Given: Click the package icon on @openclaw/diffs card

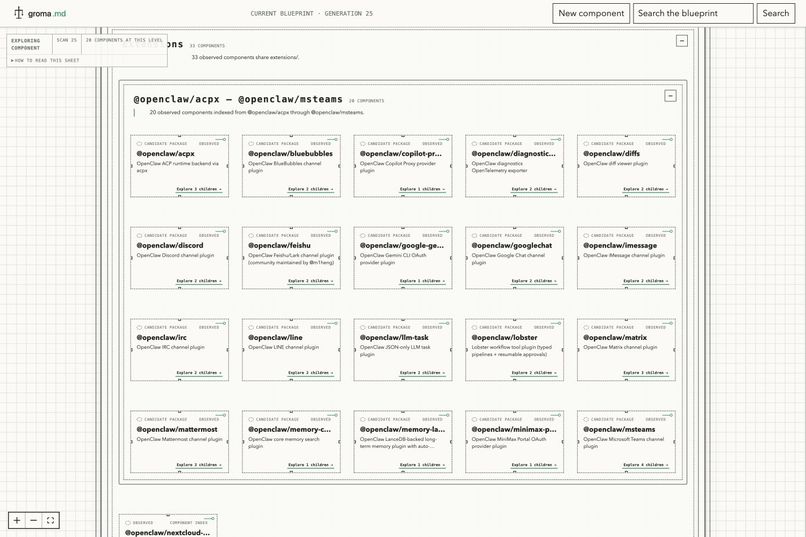Looking at the screenshot, I should (586, 144).
